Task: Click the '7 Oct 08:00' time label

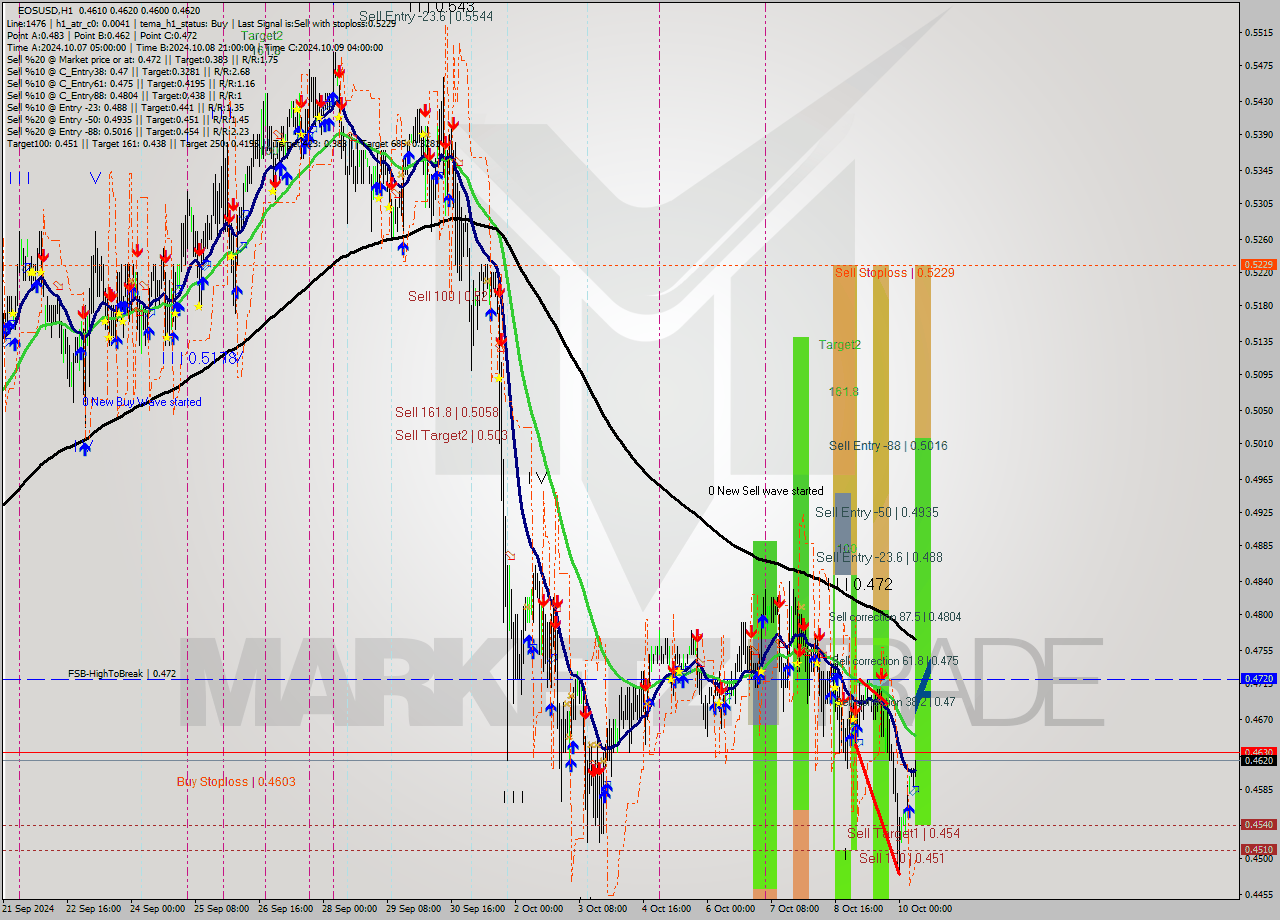Action: point(794,909)
